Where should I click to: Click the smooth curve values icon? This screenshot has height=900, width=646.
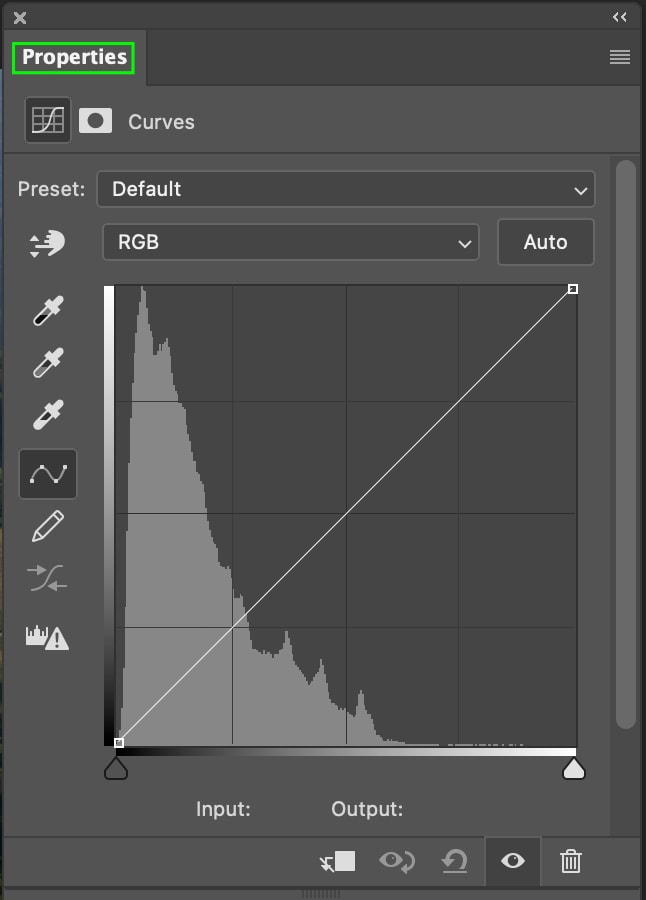pos(47,578)
